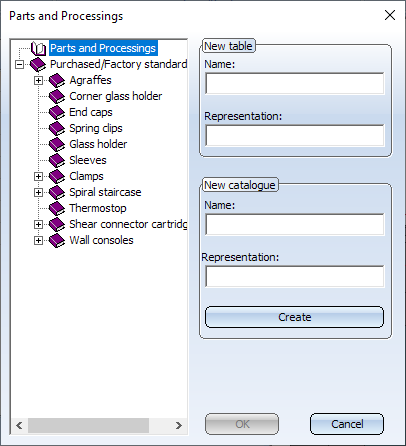Collapse the Purchased/Factory standard node

click(20, 64)
